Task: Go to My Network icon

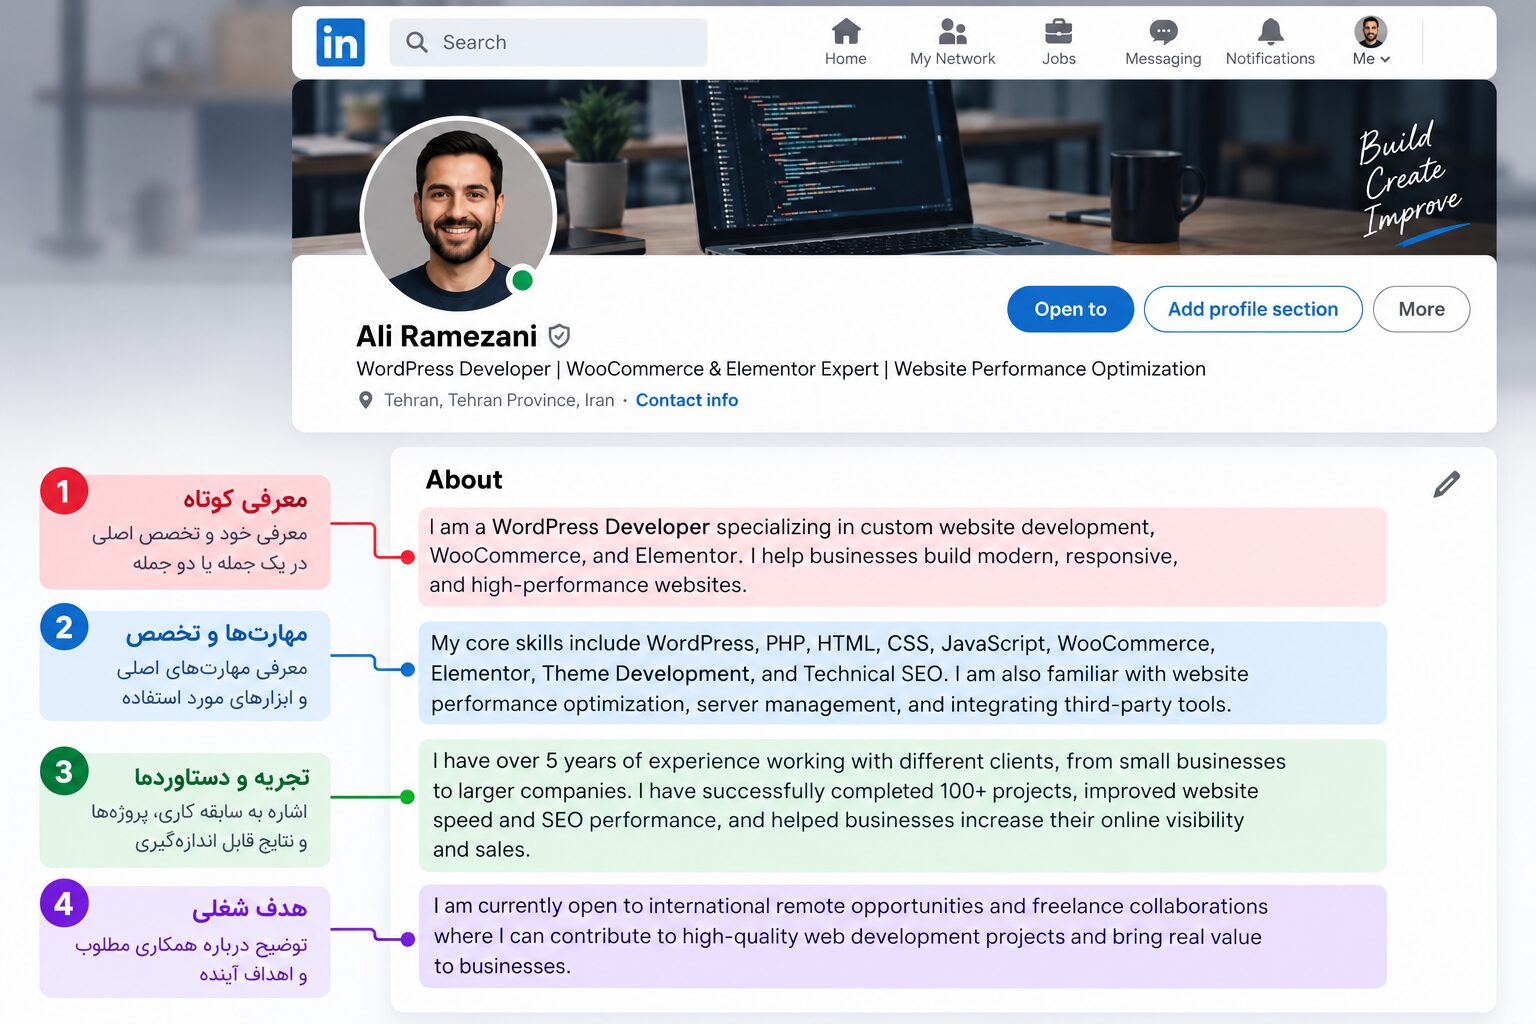Action: [952, 32]
